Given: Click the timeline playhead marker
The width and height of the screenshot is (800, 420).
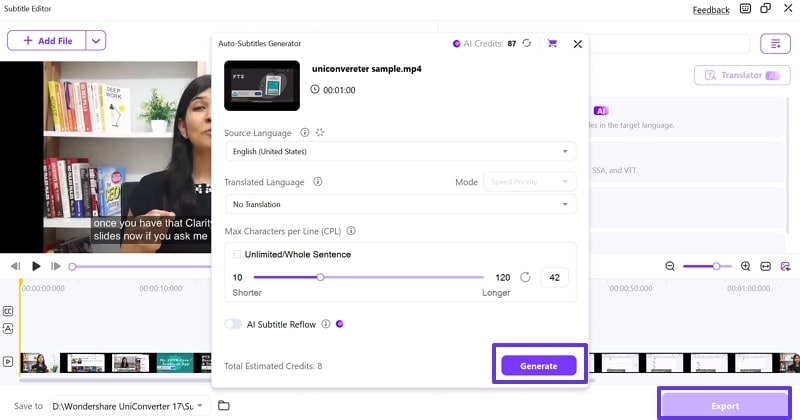Looking at the screenshot, I should (20, 282).
